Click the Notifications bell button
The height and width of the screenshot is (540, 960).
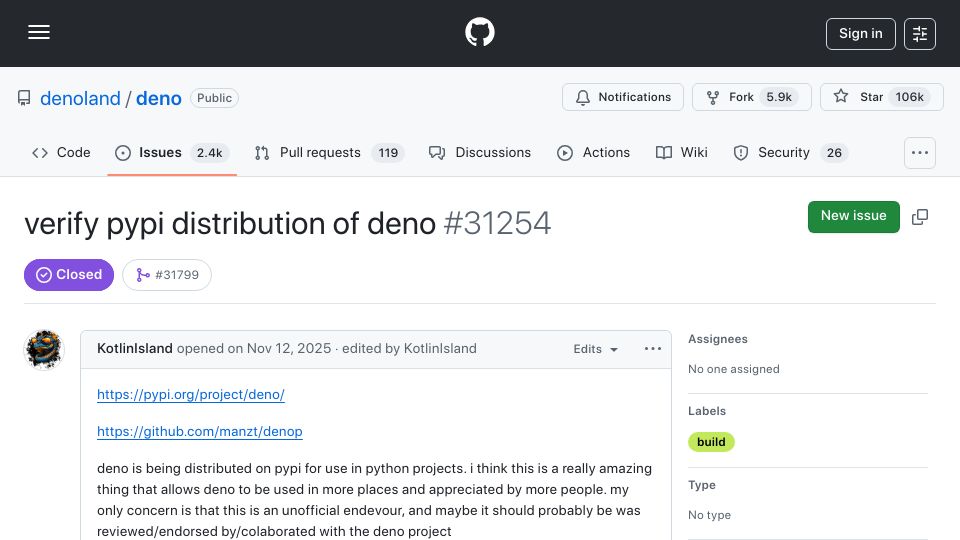click(x=623, y=97)
